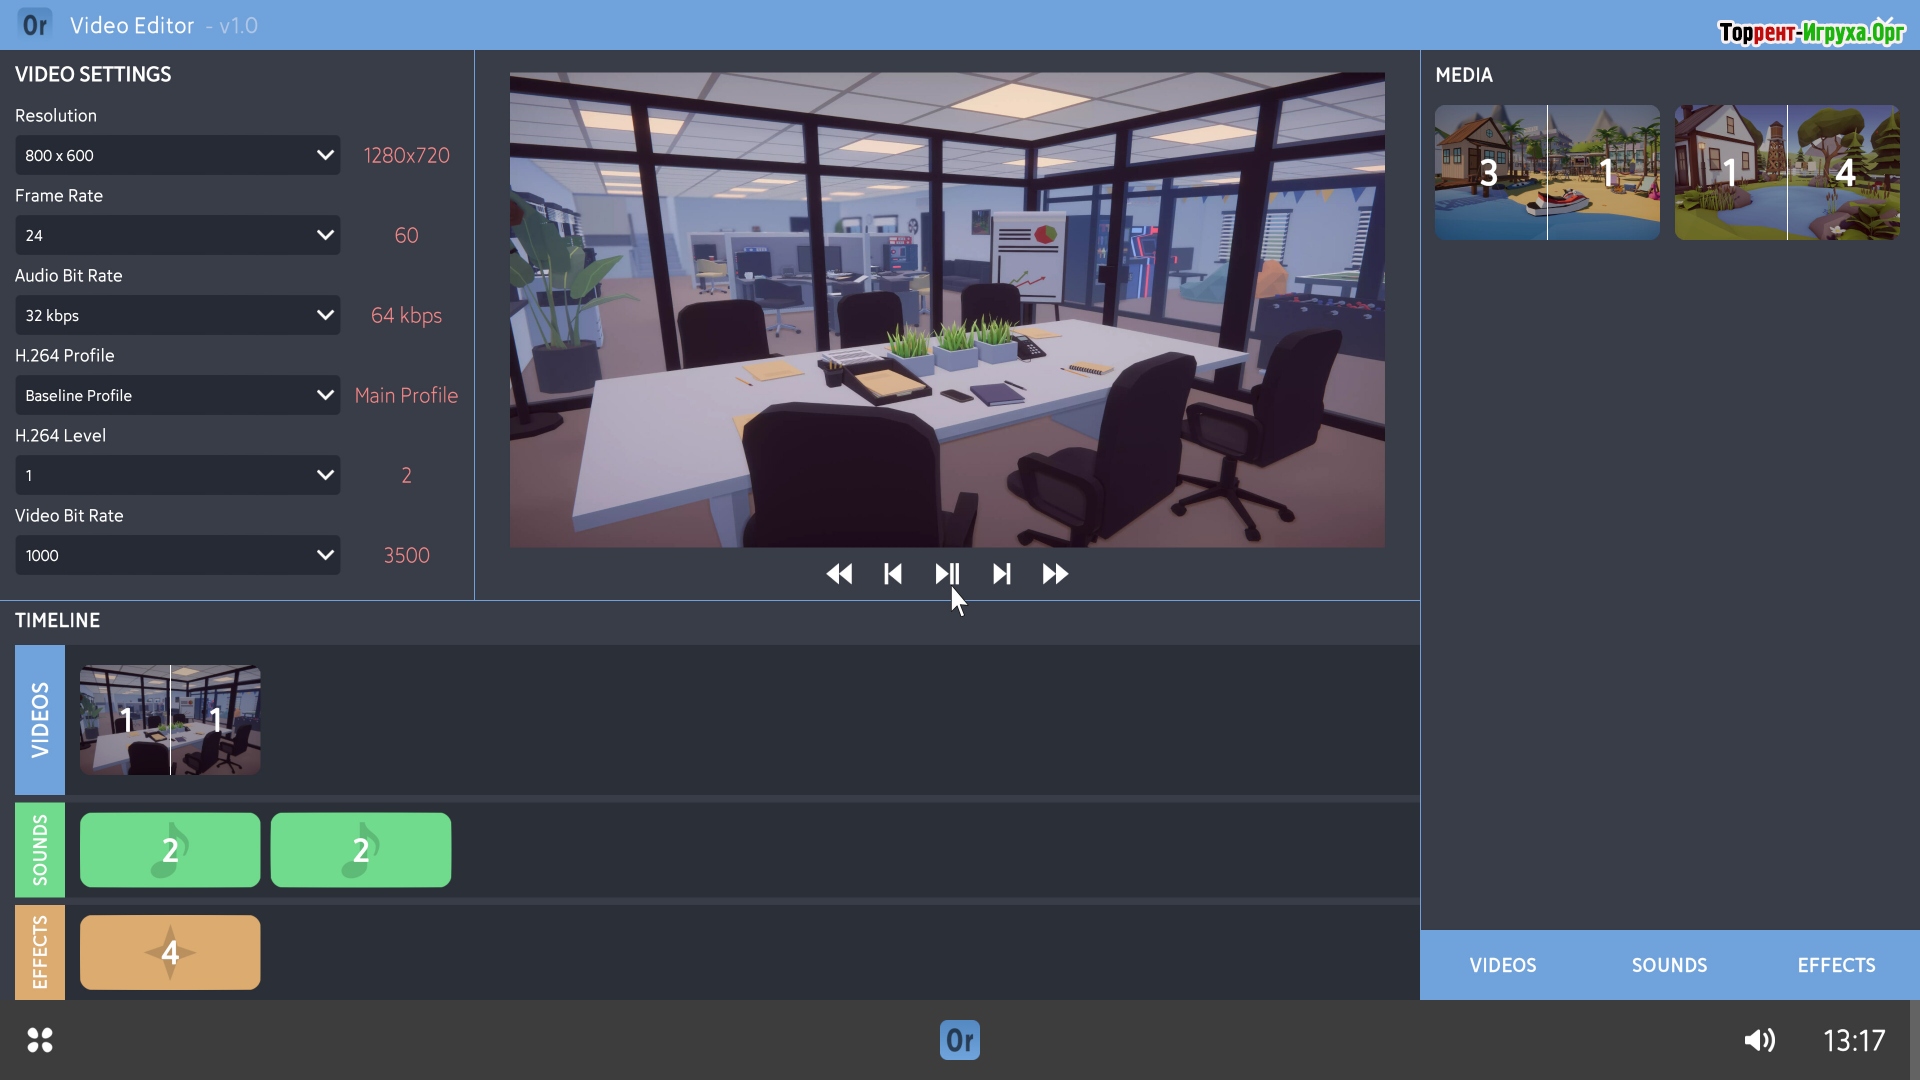The image size is (1920, 1080).
Task: Select the orange effect clip on timeline
Action: 170,952
